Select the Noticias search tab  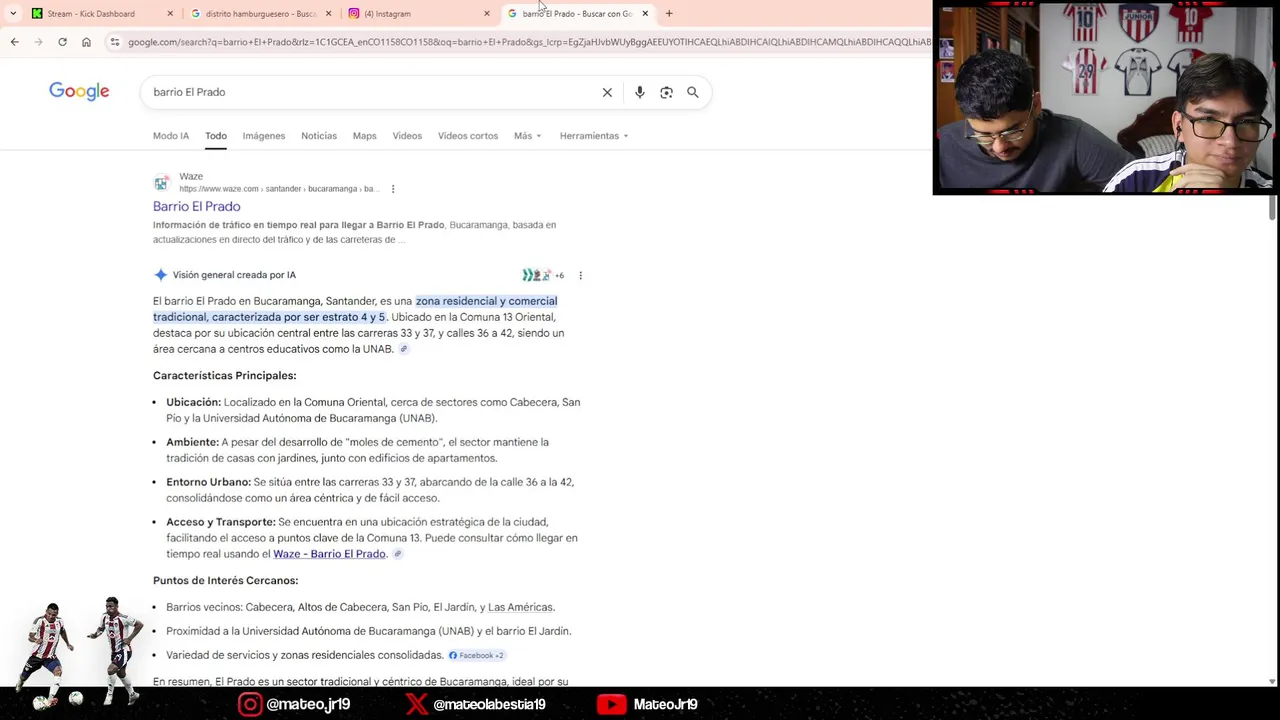319,136
